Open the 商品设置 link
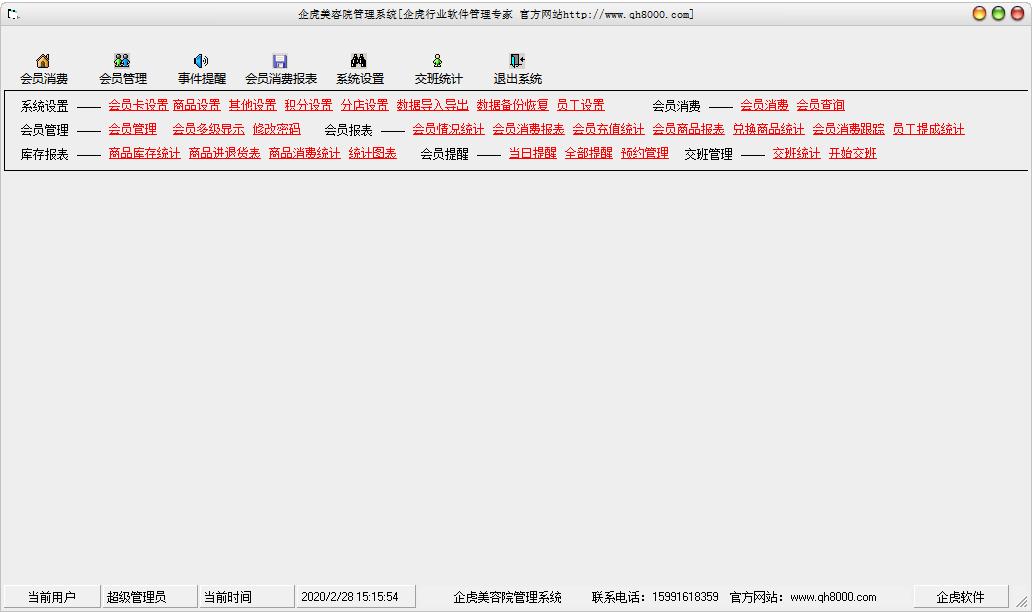The image size is (1032, 612). click(x=197, y=105)
